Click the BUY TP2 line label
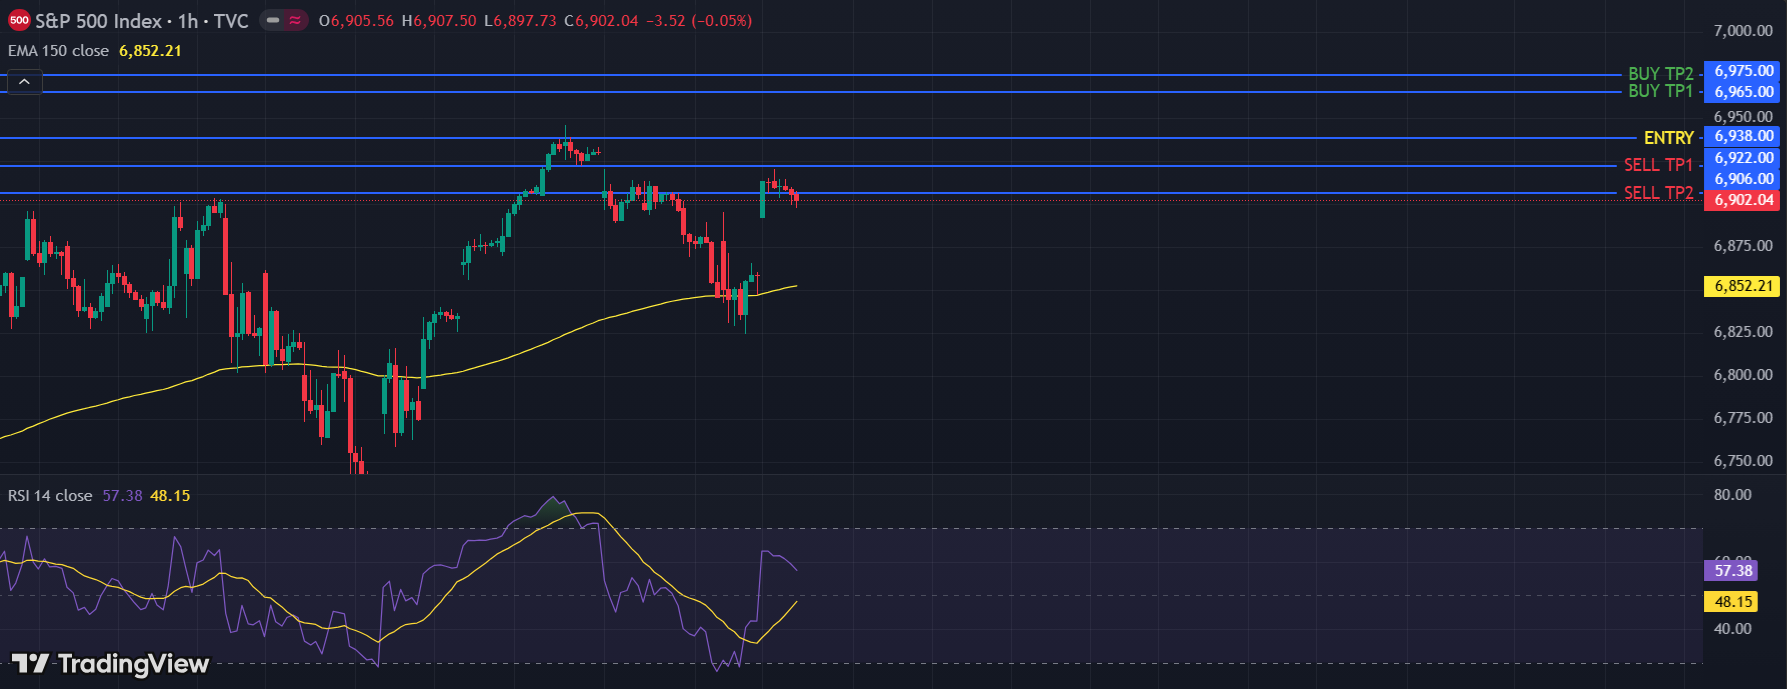The image size is (1787, 689). pos(1660,74)
